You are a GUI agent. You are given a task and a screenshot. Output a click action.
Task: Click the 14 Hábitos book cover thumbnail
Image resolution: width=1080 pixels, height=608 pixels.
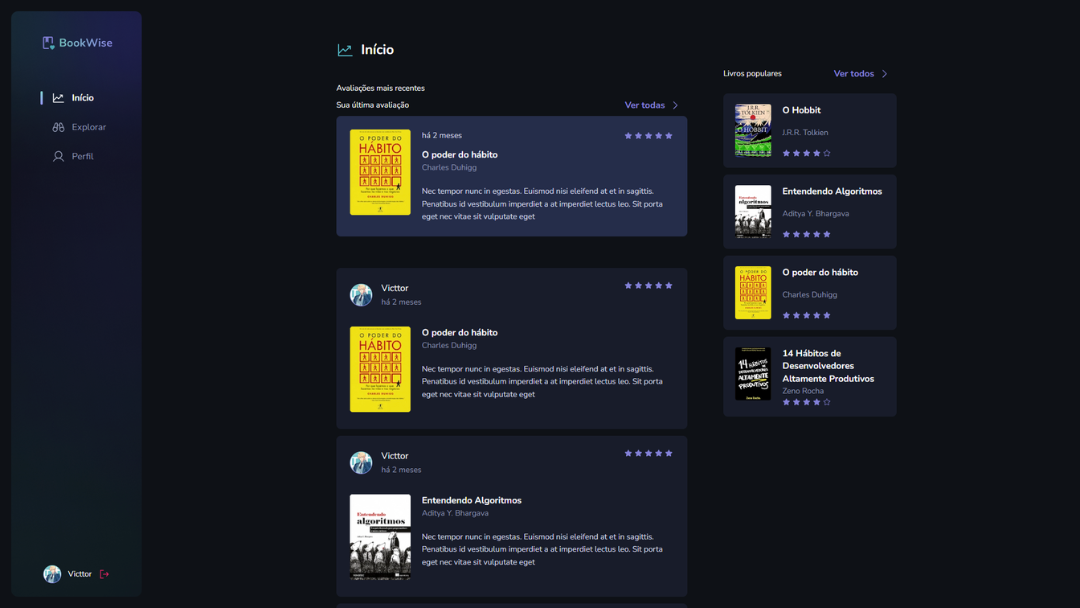[753, 374]
